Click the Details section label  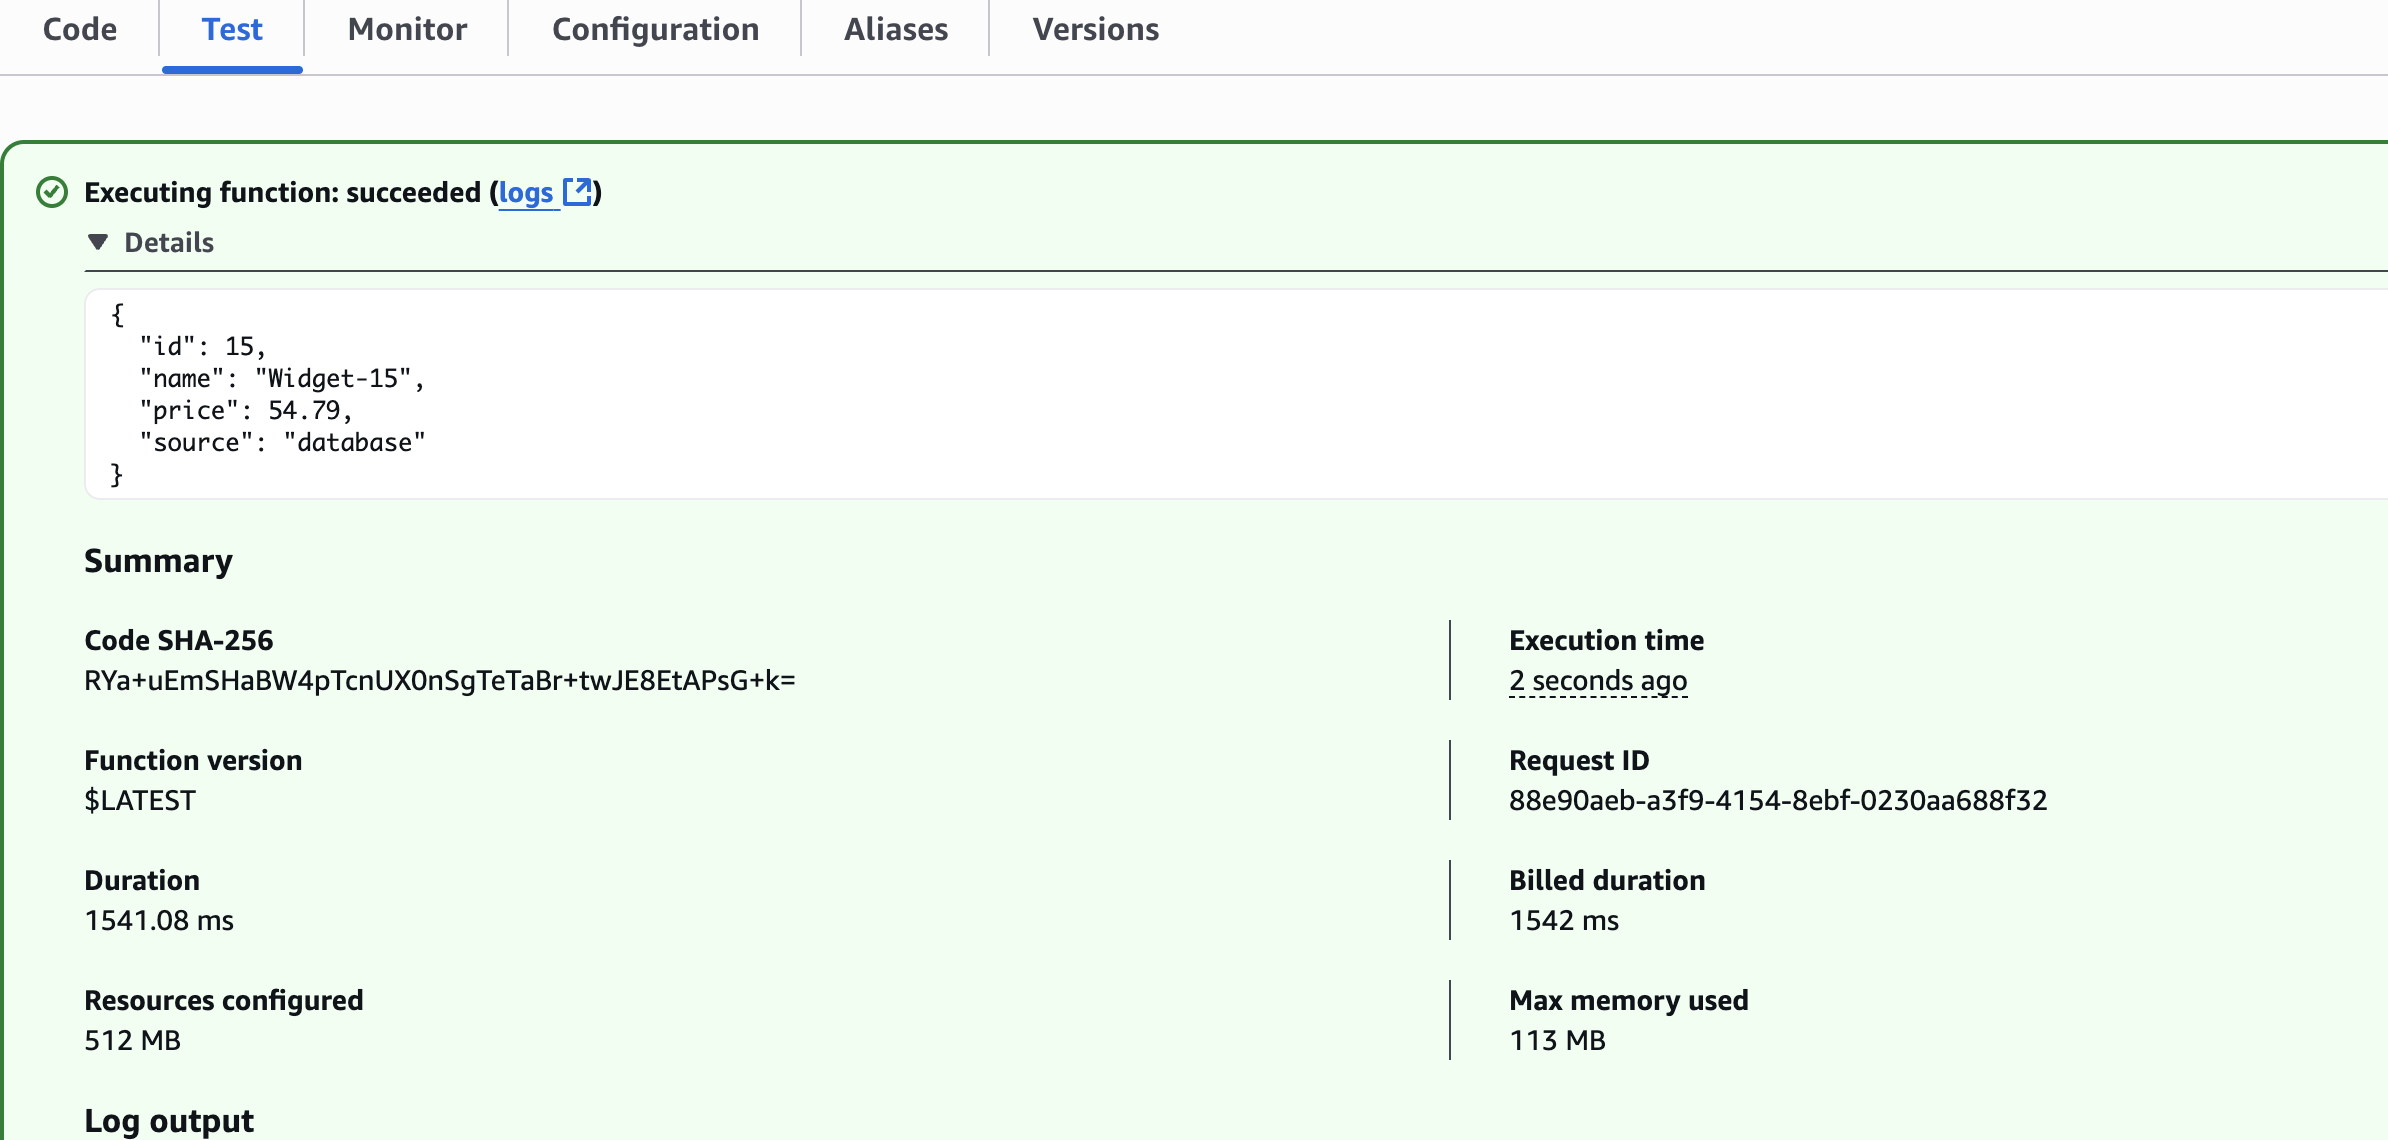169,242
